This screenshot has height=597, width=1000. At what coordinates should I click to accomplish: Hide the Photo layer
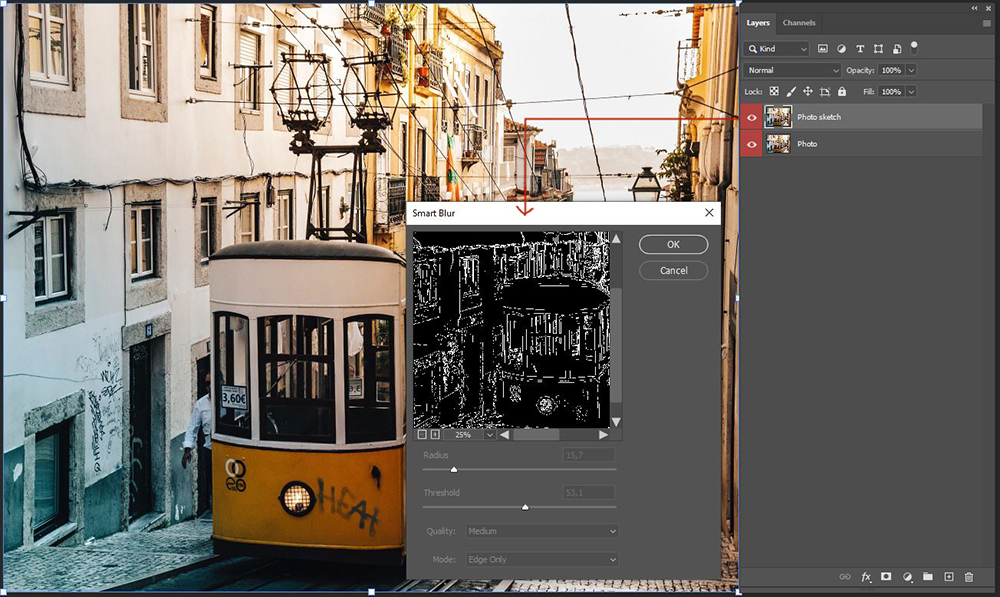tap(751, 144)
